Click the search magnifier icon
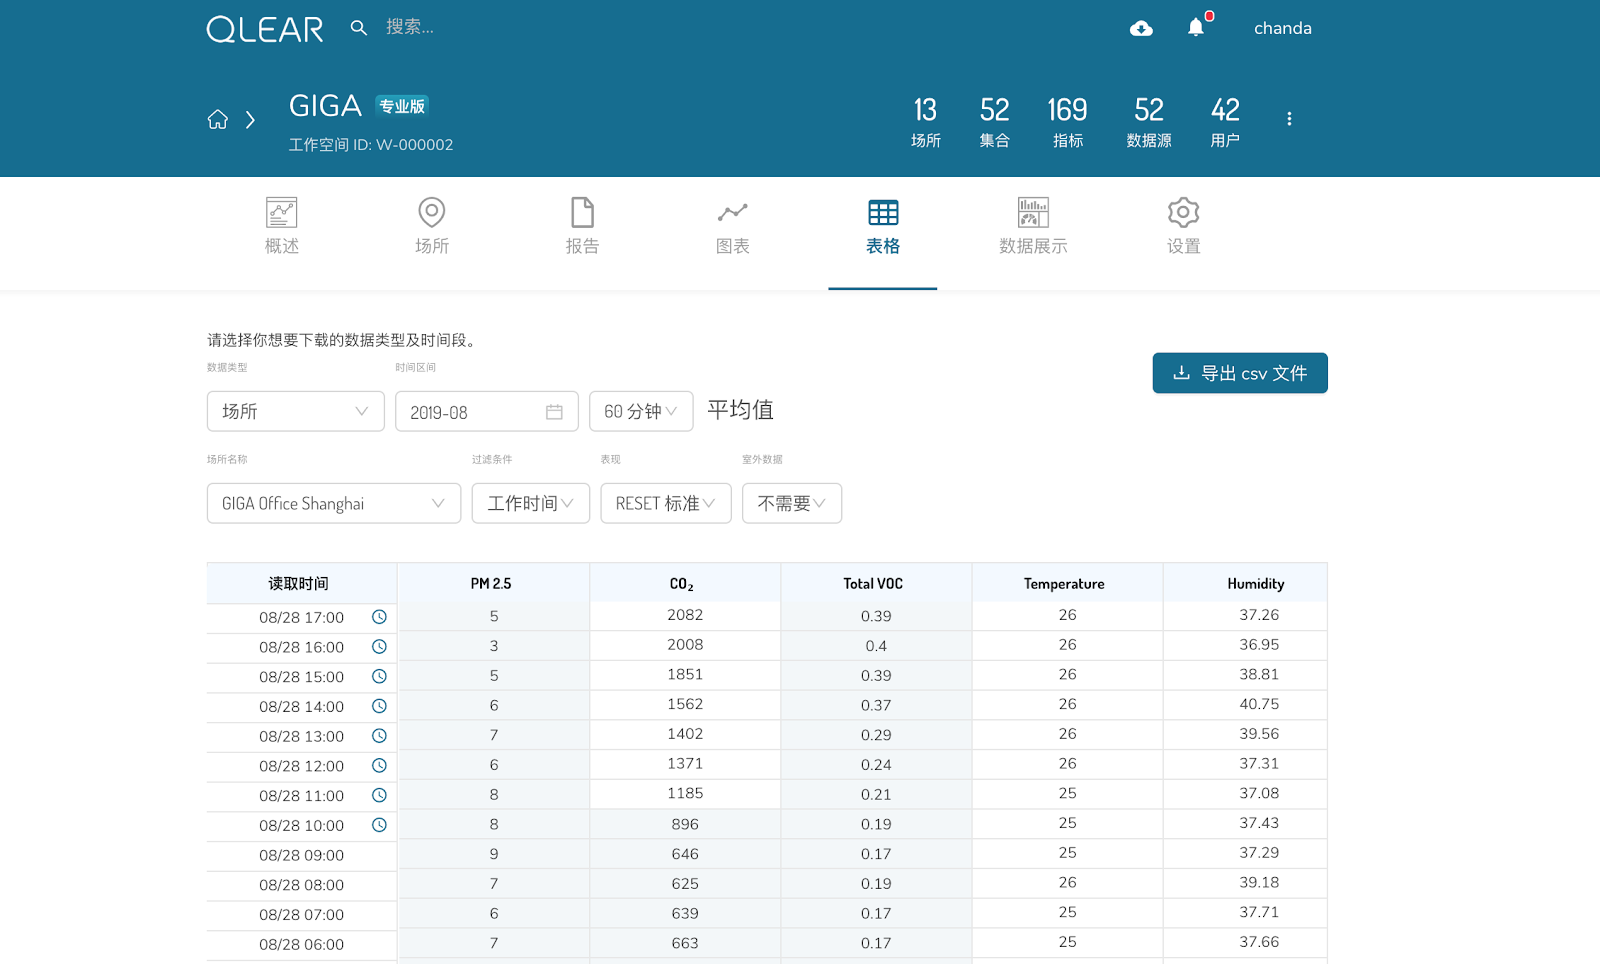The width and height of the screenshot is (1600, 964). [x=359, y=28]
